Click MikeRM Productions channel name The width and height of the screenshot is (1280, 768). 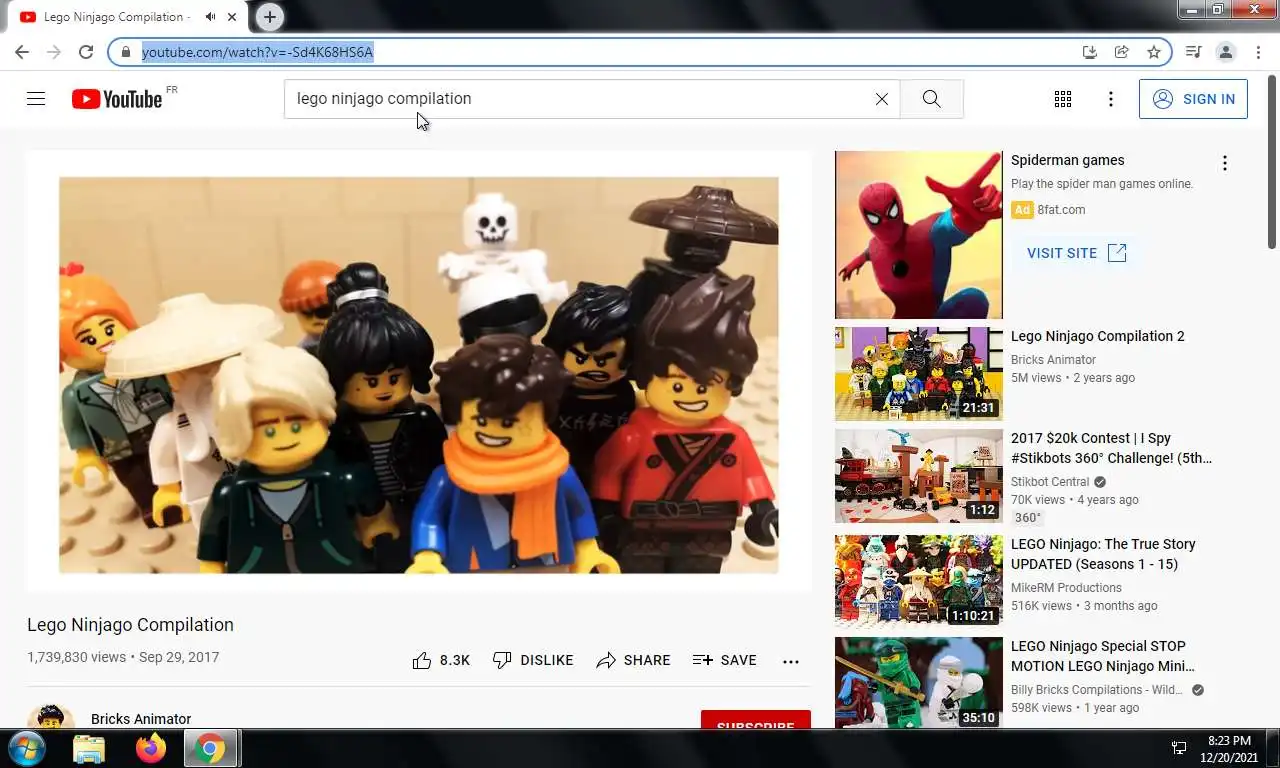(1066, 588)
